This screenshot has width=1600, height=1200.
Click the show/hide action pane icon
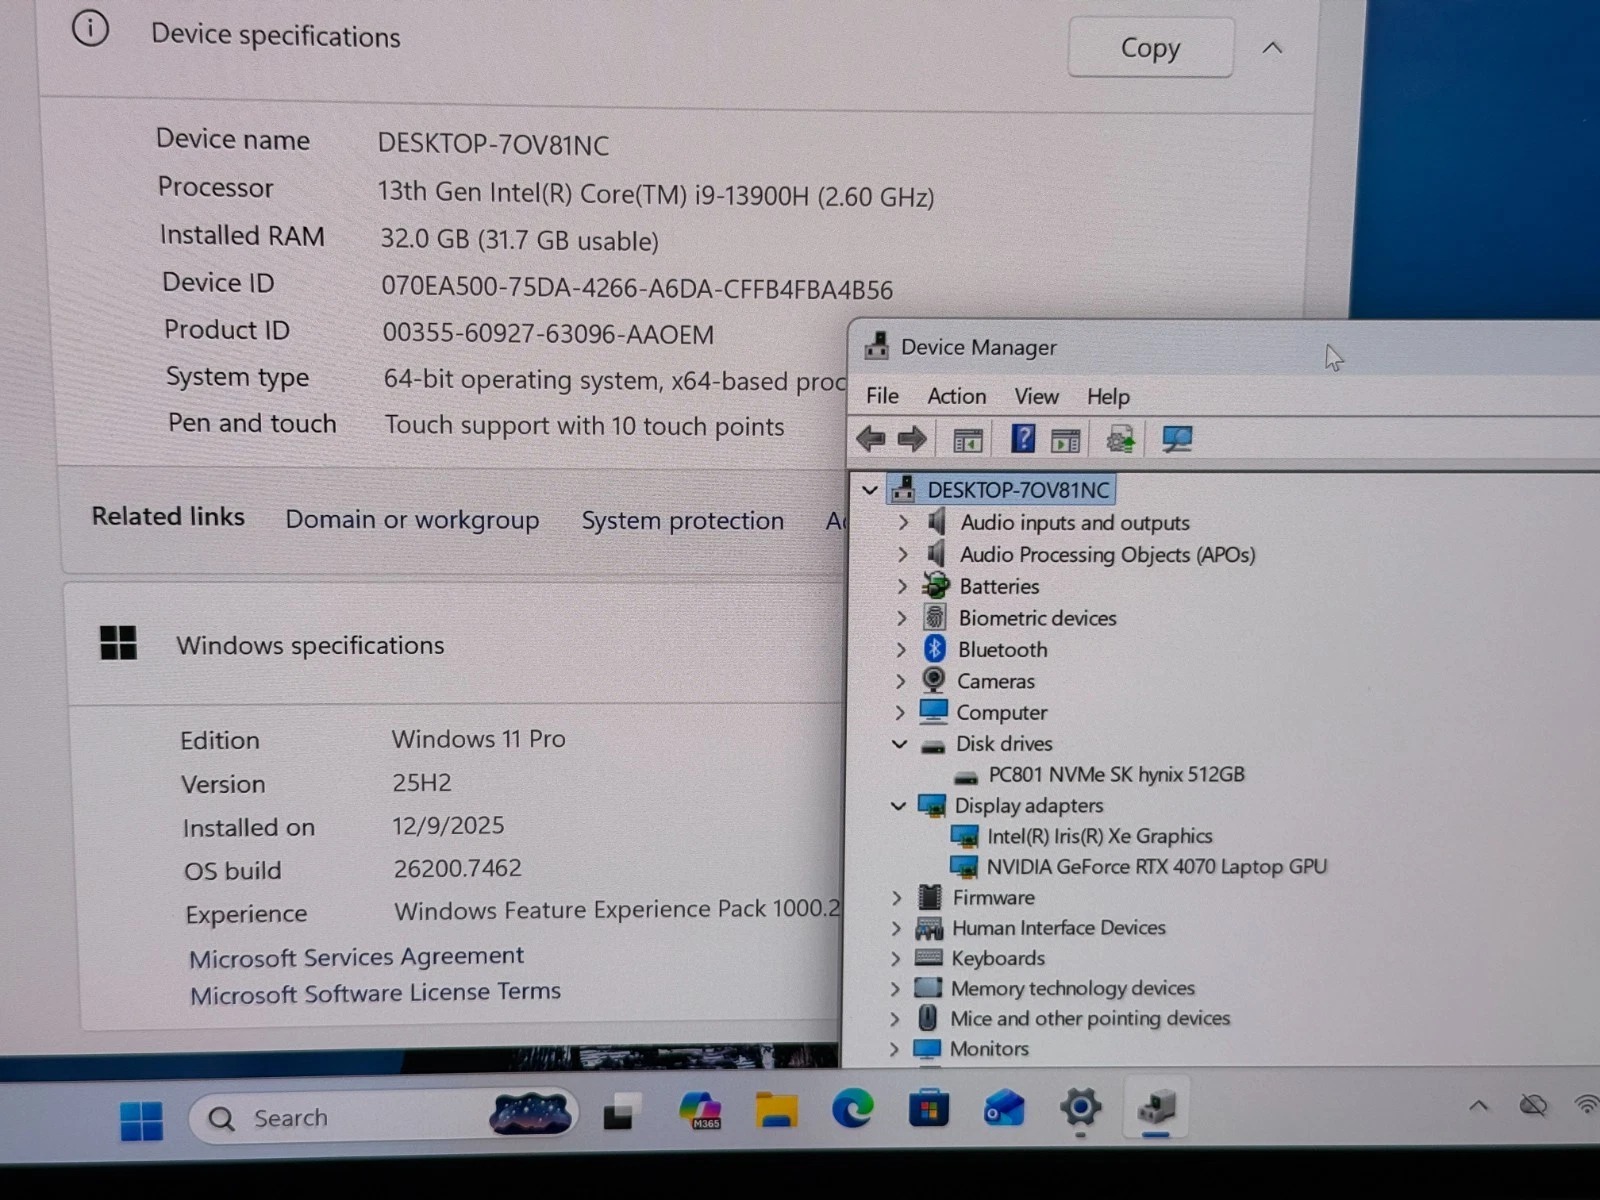click(1066, 438)
